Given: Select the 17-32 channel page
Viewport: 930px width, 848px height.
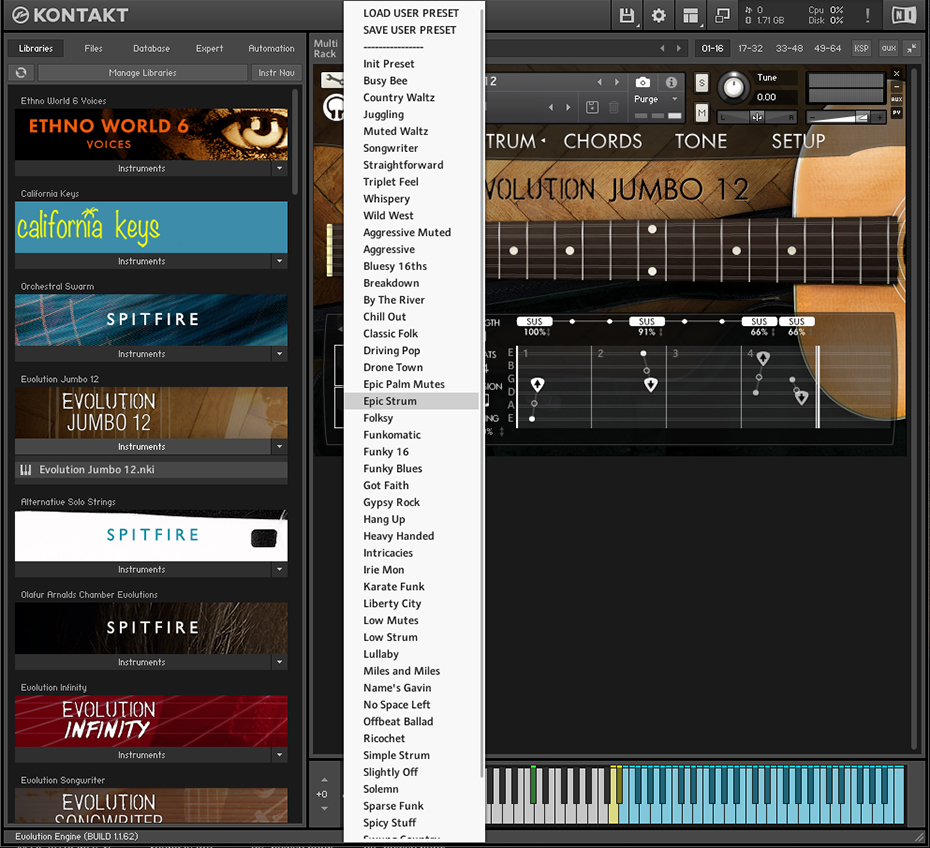Looking at the screenshot, I should click(x=750, y=49).
